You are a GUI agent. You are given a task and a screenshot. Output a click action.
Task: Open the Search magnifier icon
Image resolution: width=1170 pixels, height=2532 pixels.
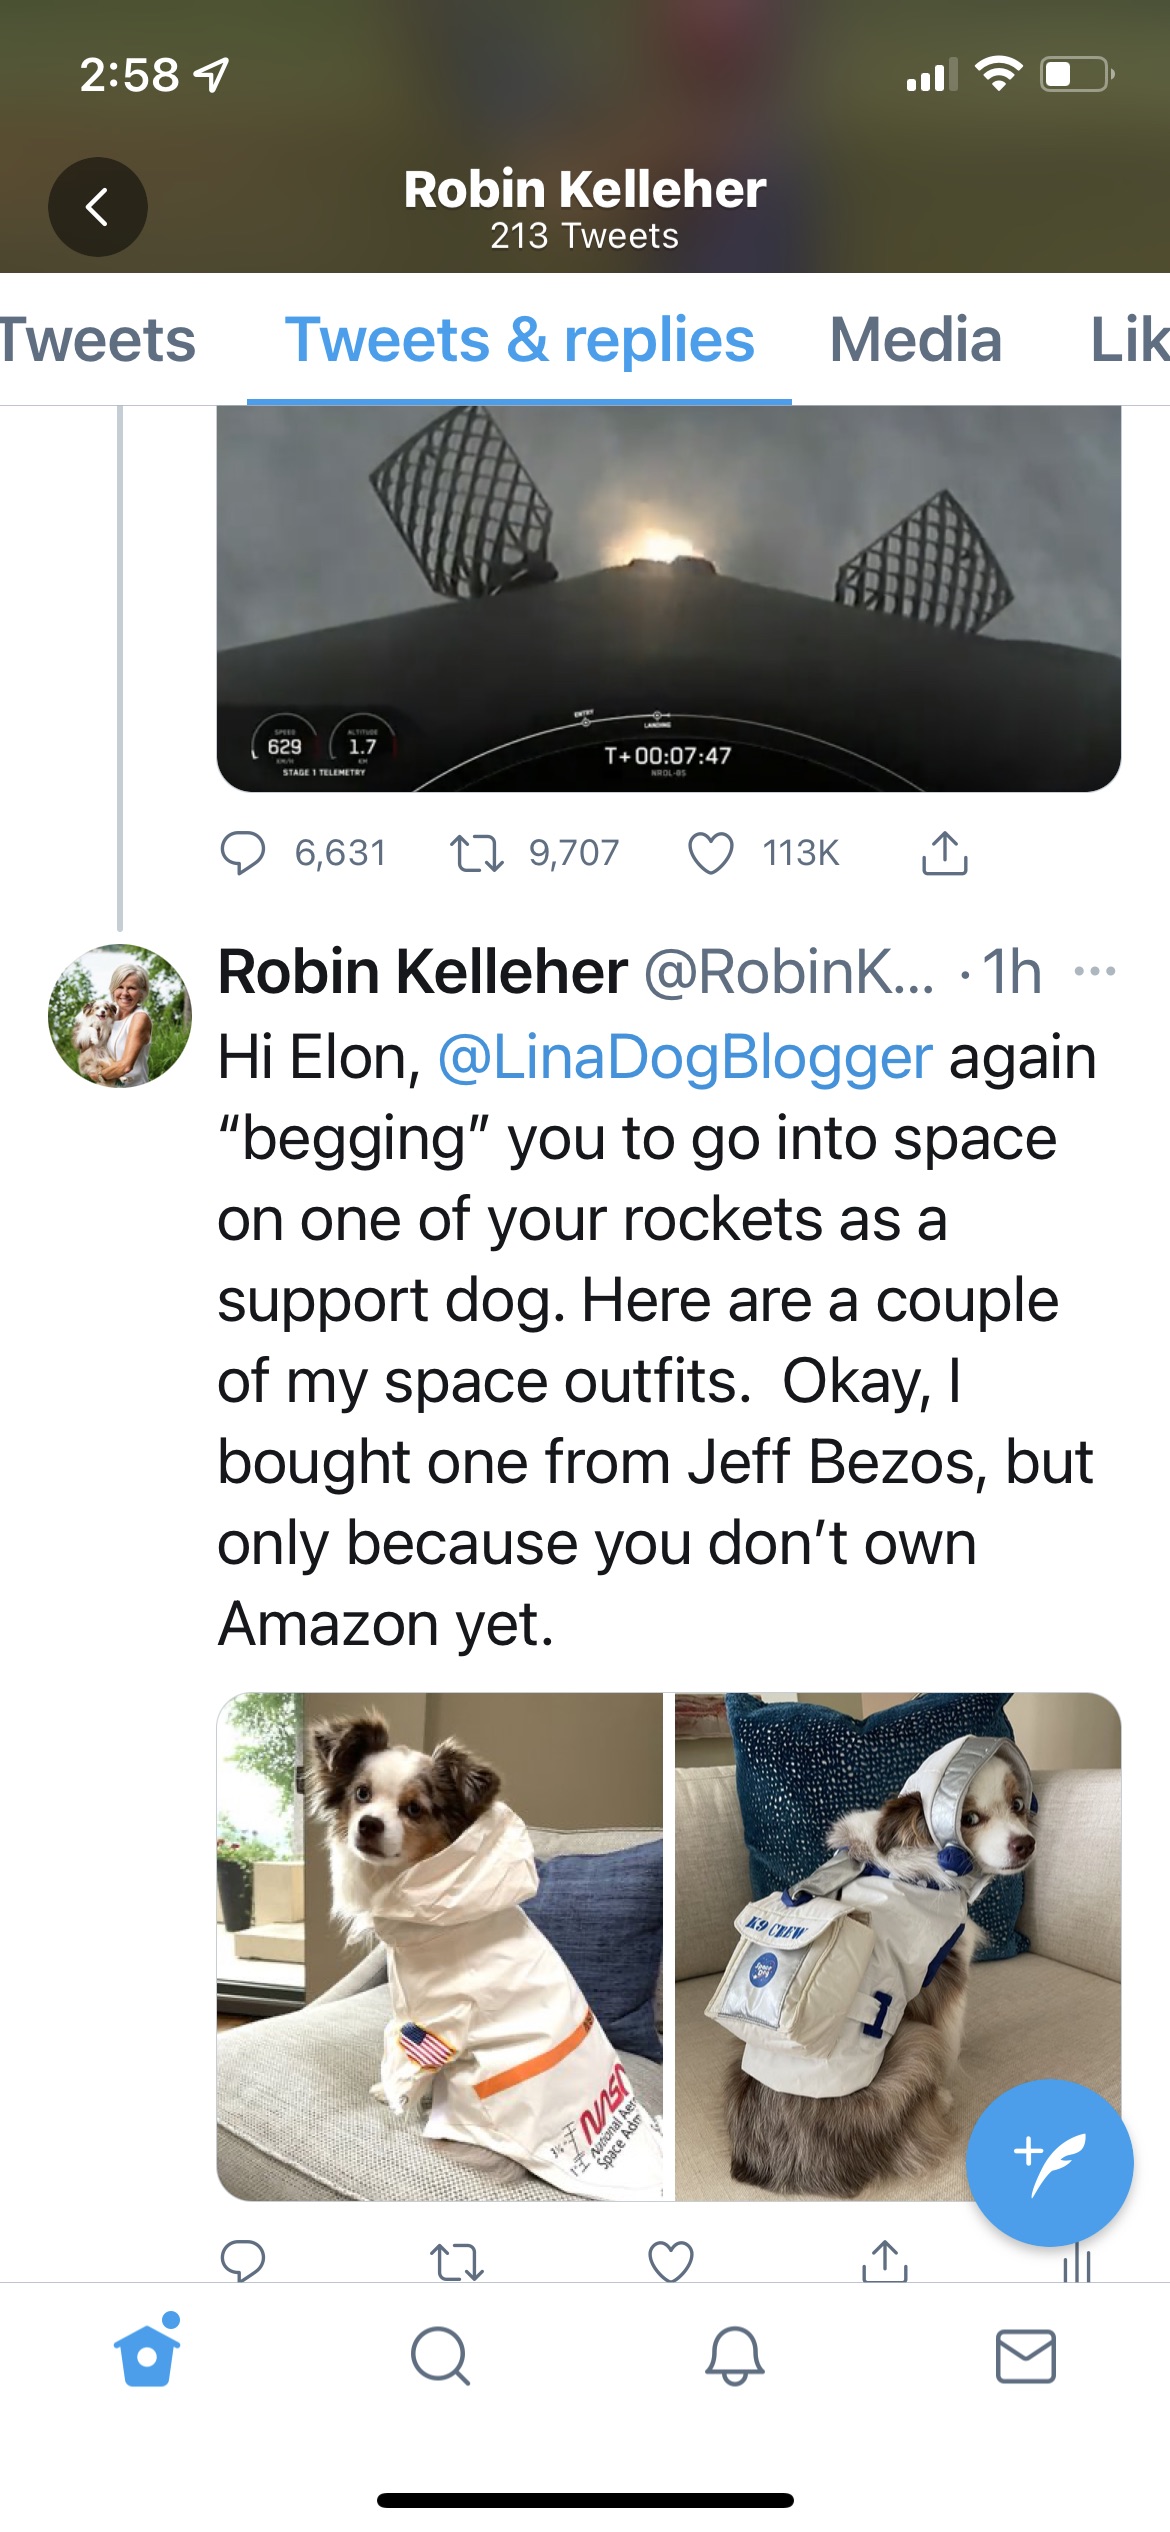(440, 2356)
